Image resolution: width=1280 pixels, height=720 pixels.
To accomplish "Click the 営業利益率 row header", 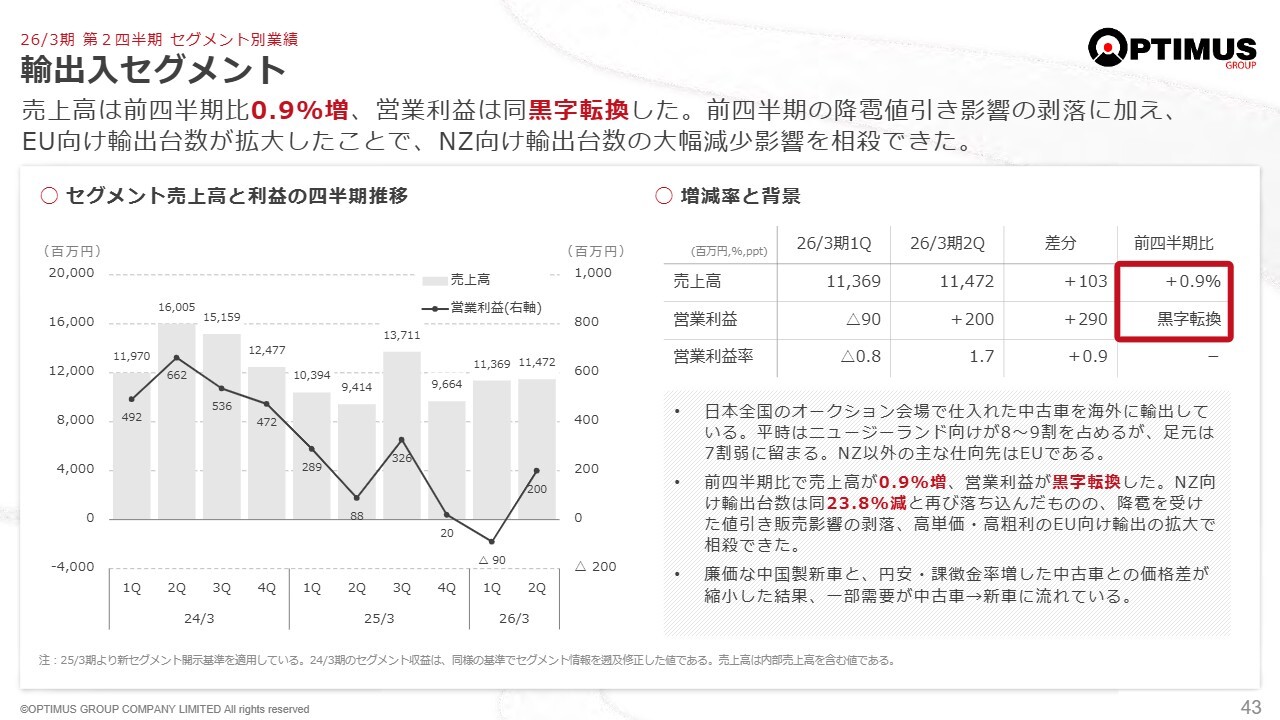I will click(707, 356).
